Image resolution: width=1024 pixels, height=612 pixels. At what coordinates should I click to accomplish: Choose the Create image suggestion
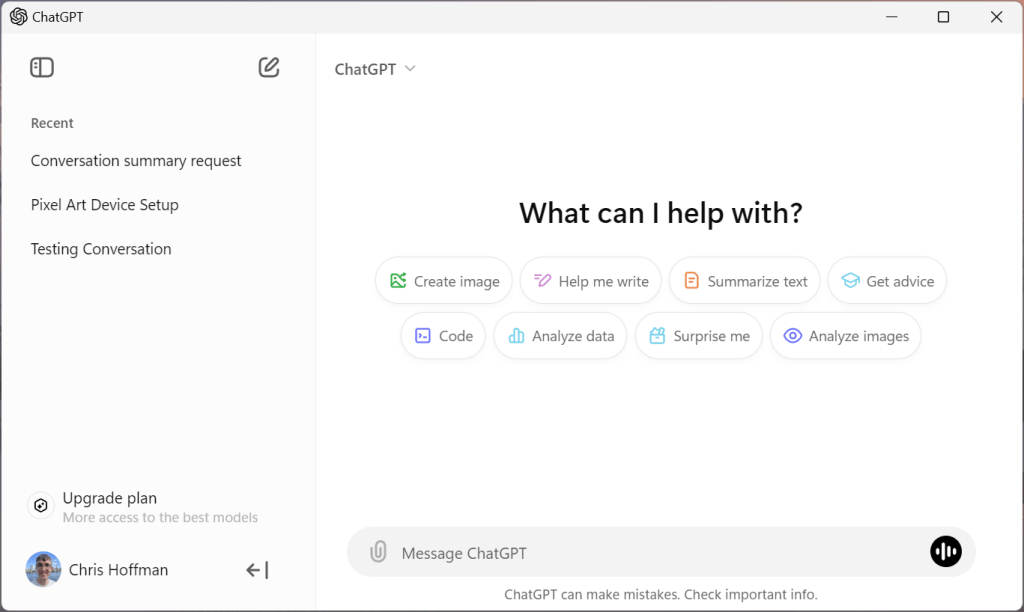444,281
